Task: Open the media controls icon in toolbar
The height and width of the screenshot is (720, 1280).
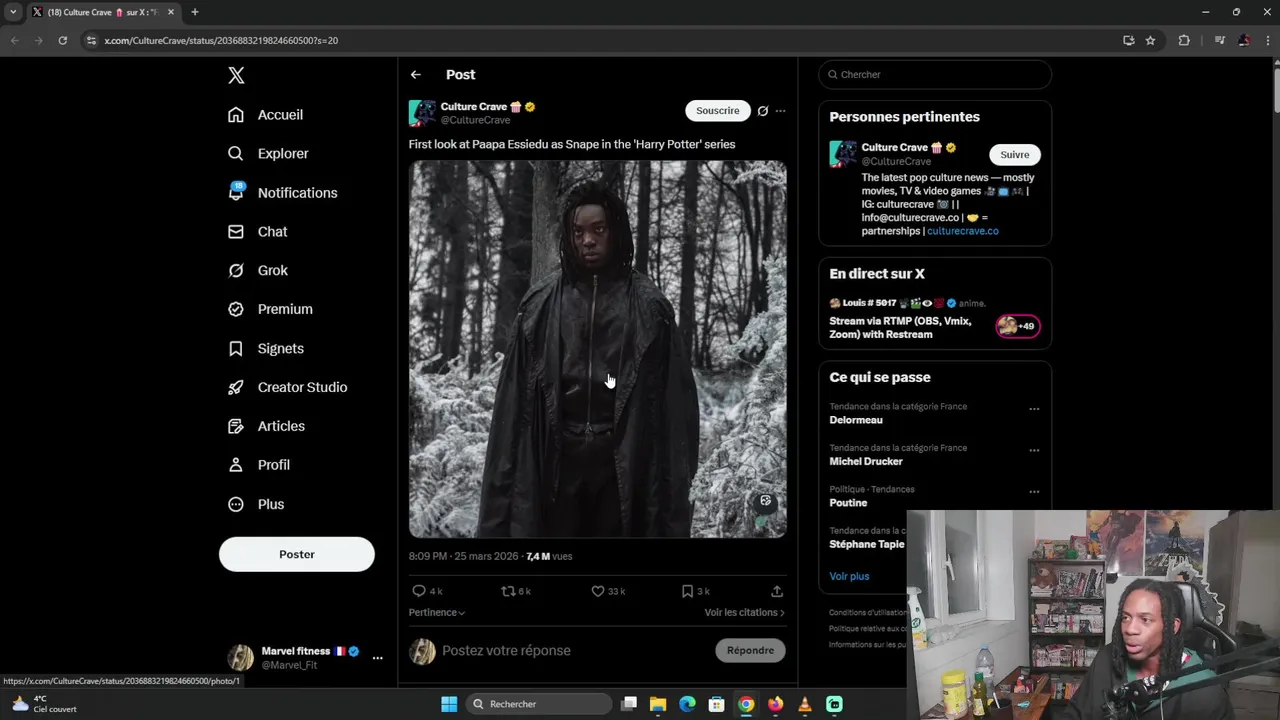Action: 1219,41
